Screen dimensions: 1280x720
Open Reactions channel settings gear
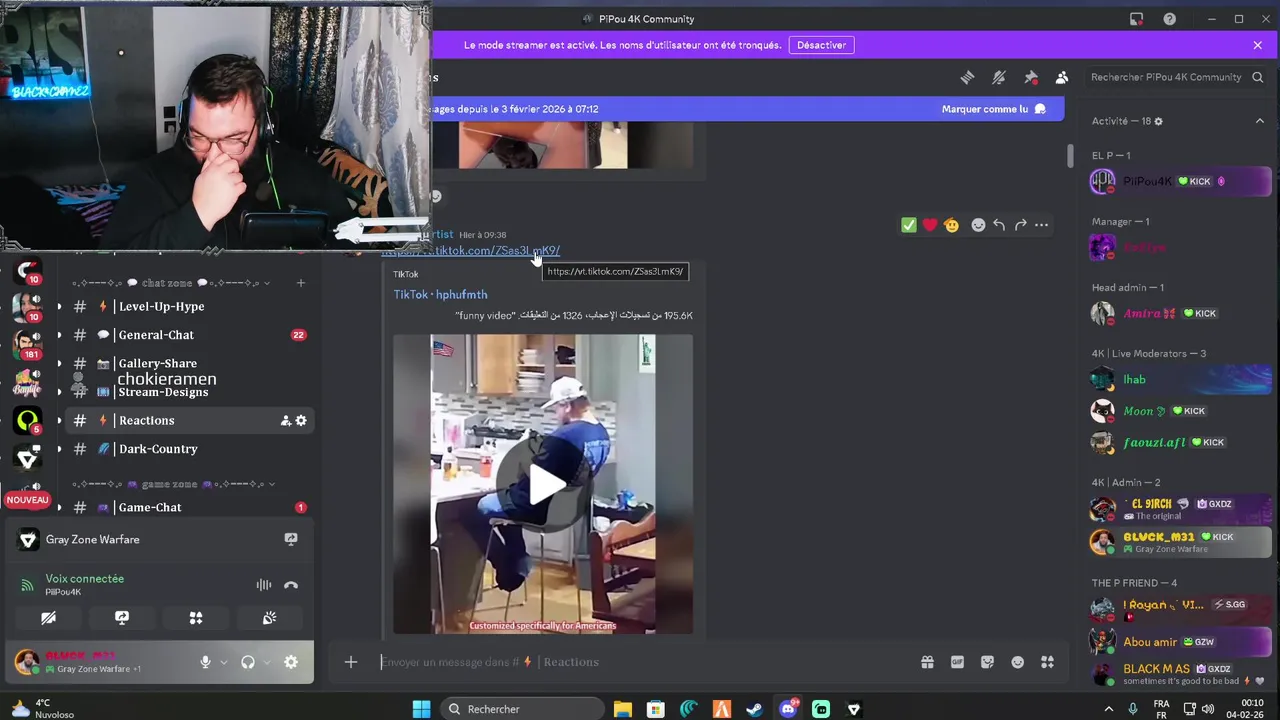click(301, 421)
